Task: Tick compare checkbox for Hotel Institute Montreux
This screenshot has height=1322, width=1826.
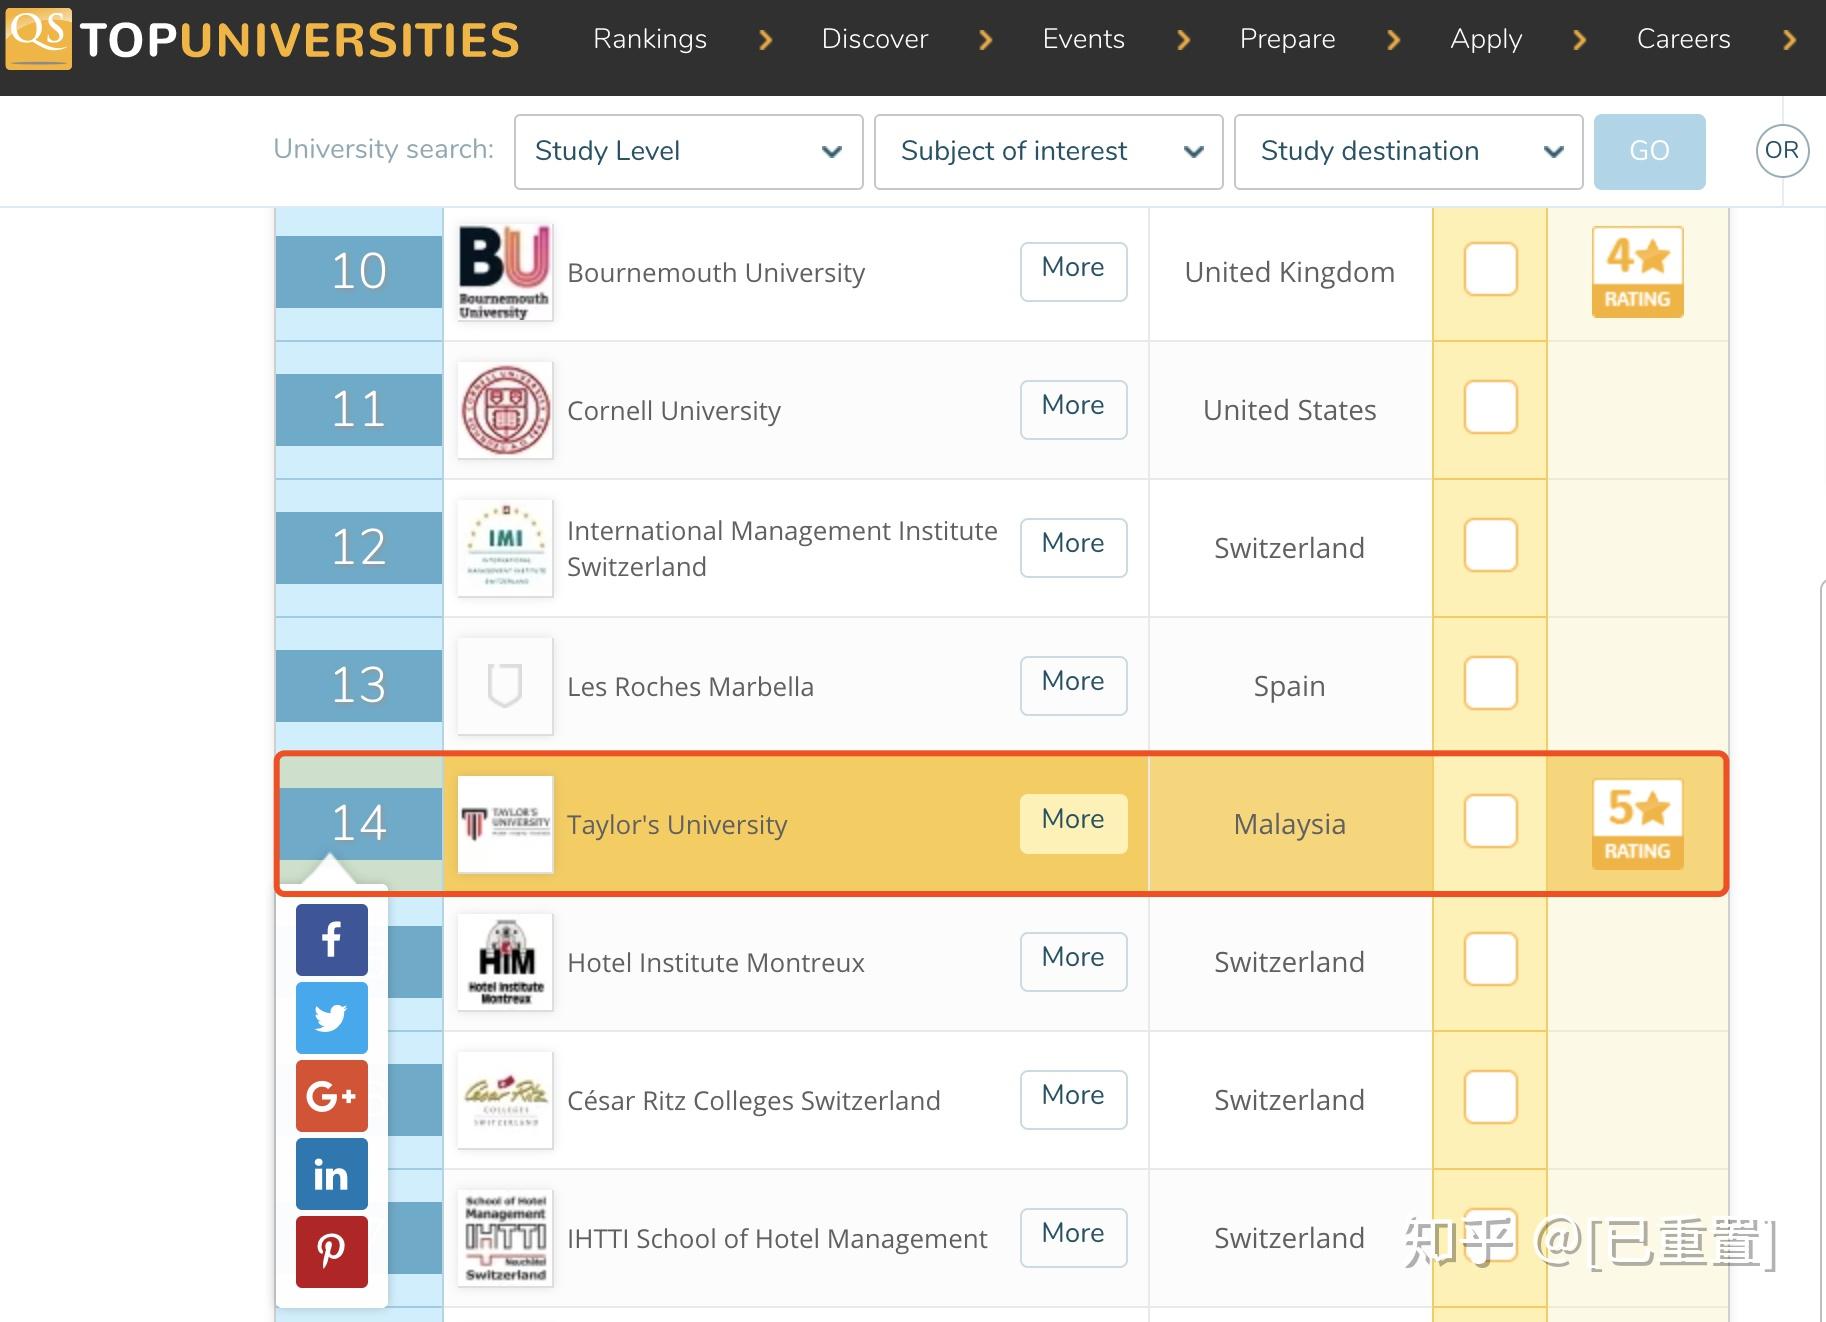Action: [1491, 960]
